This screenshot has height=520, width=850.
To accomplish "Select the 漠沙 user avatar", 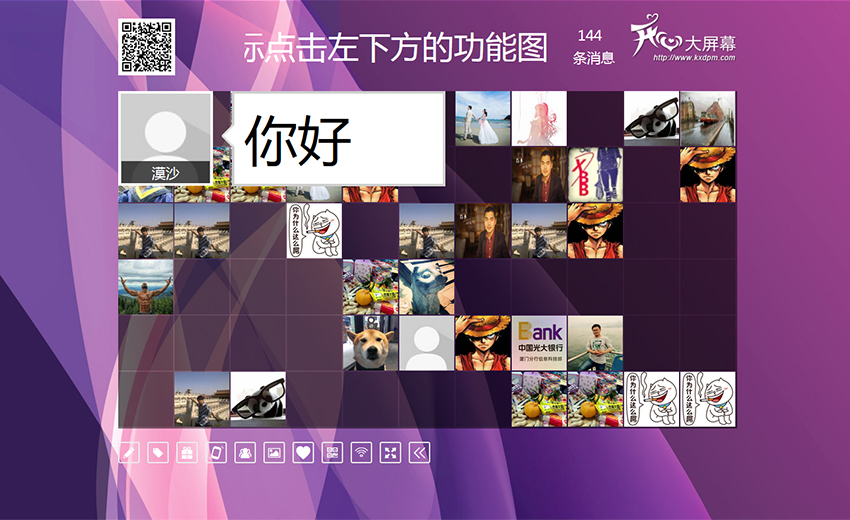I will coord(165,139).
